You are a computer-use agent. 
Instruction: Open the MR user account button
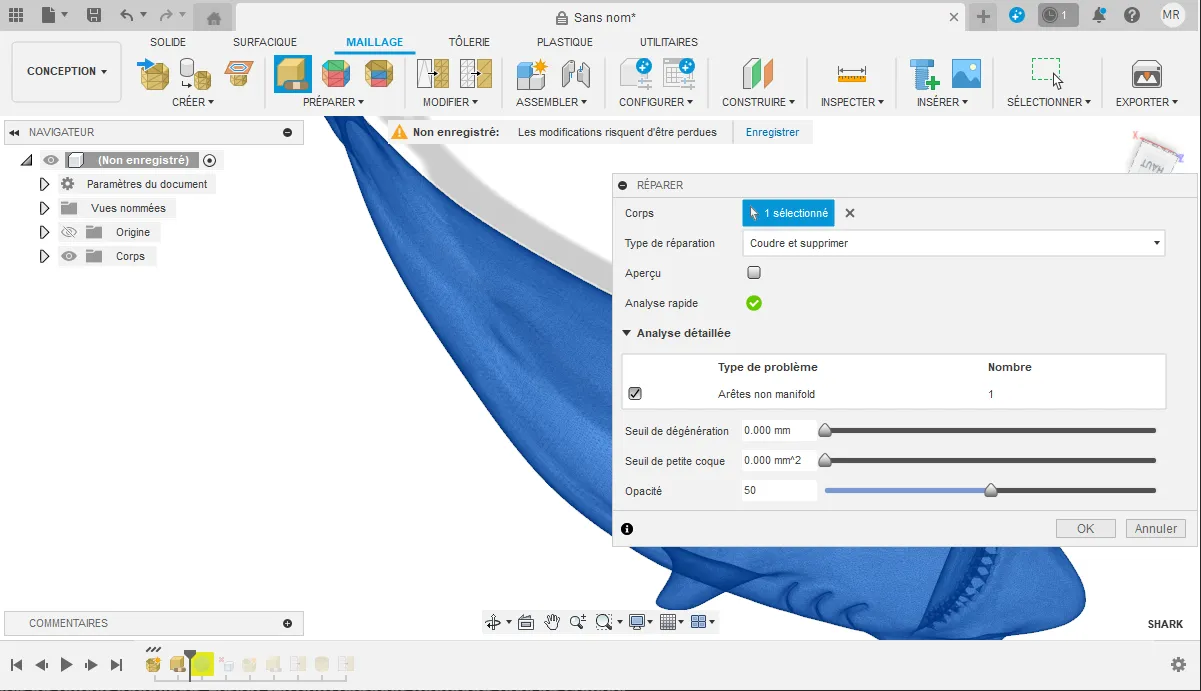(x=1172, y=15)
